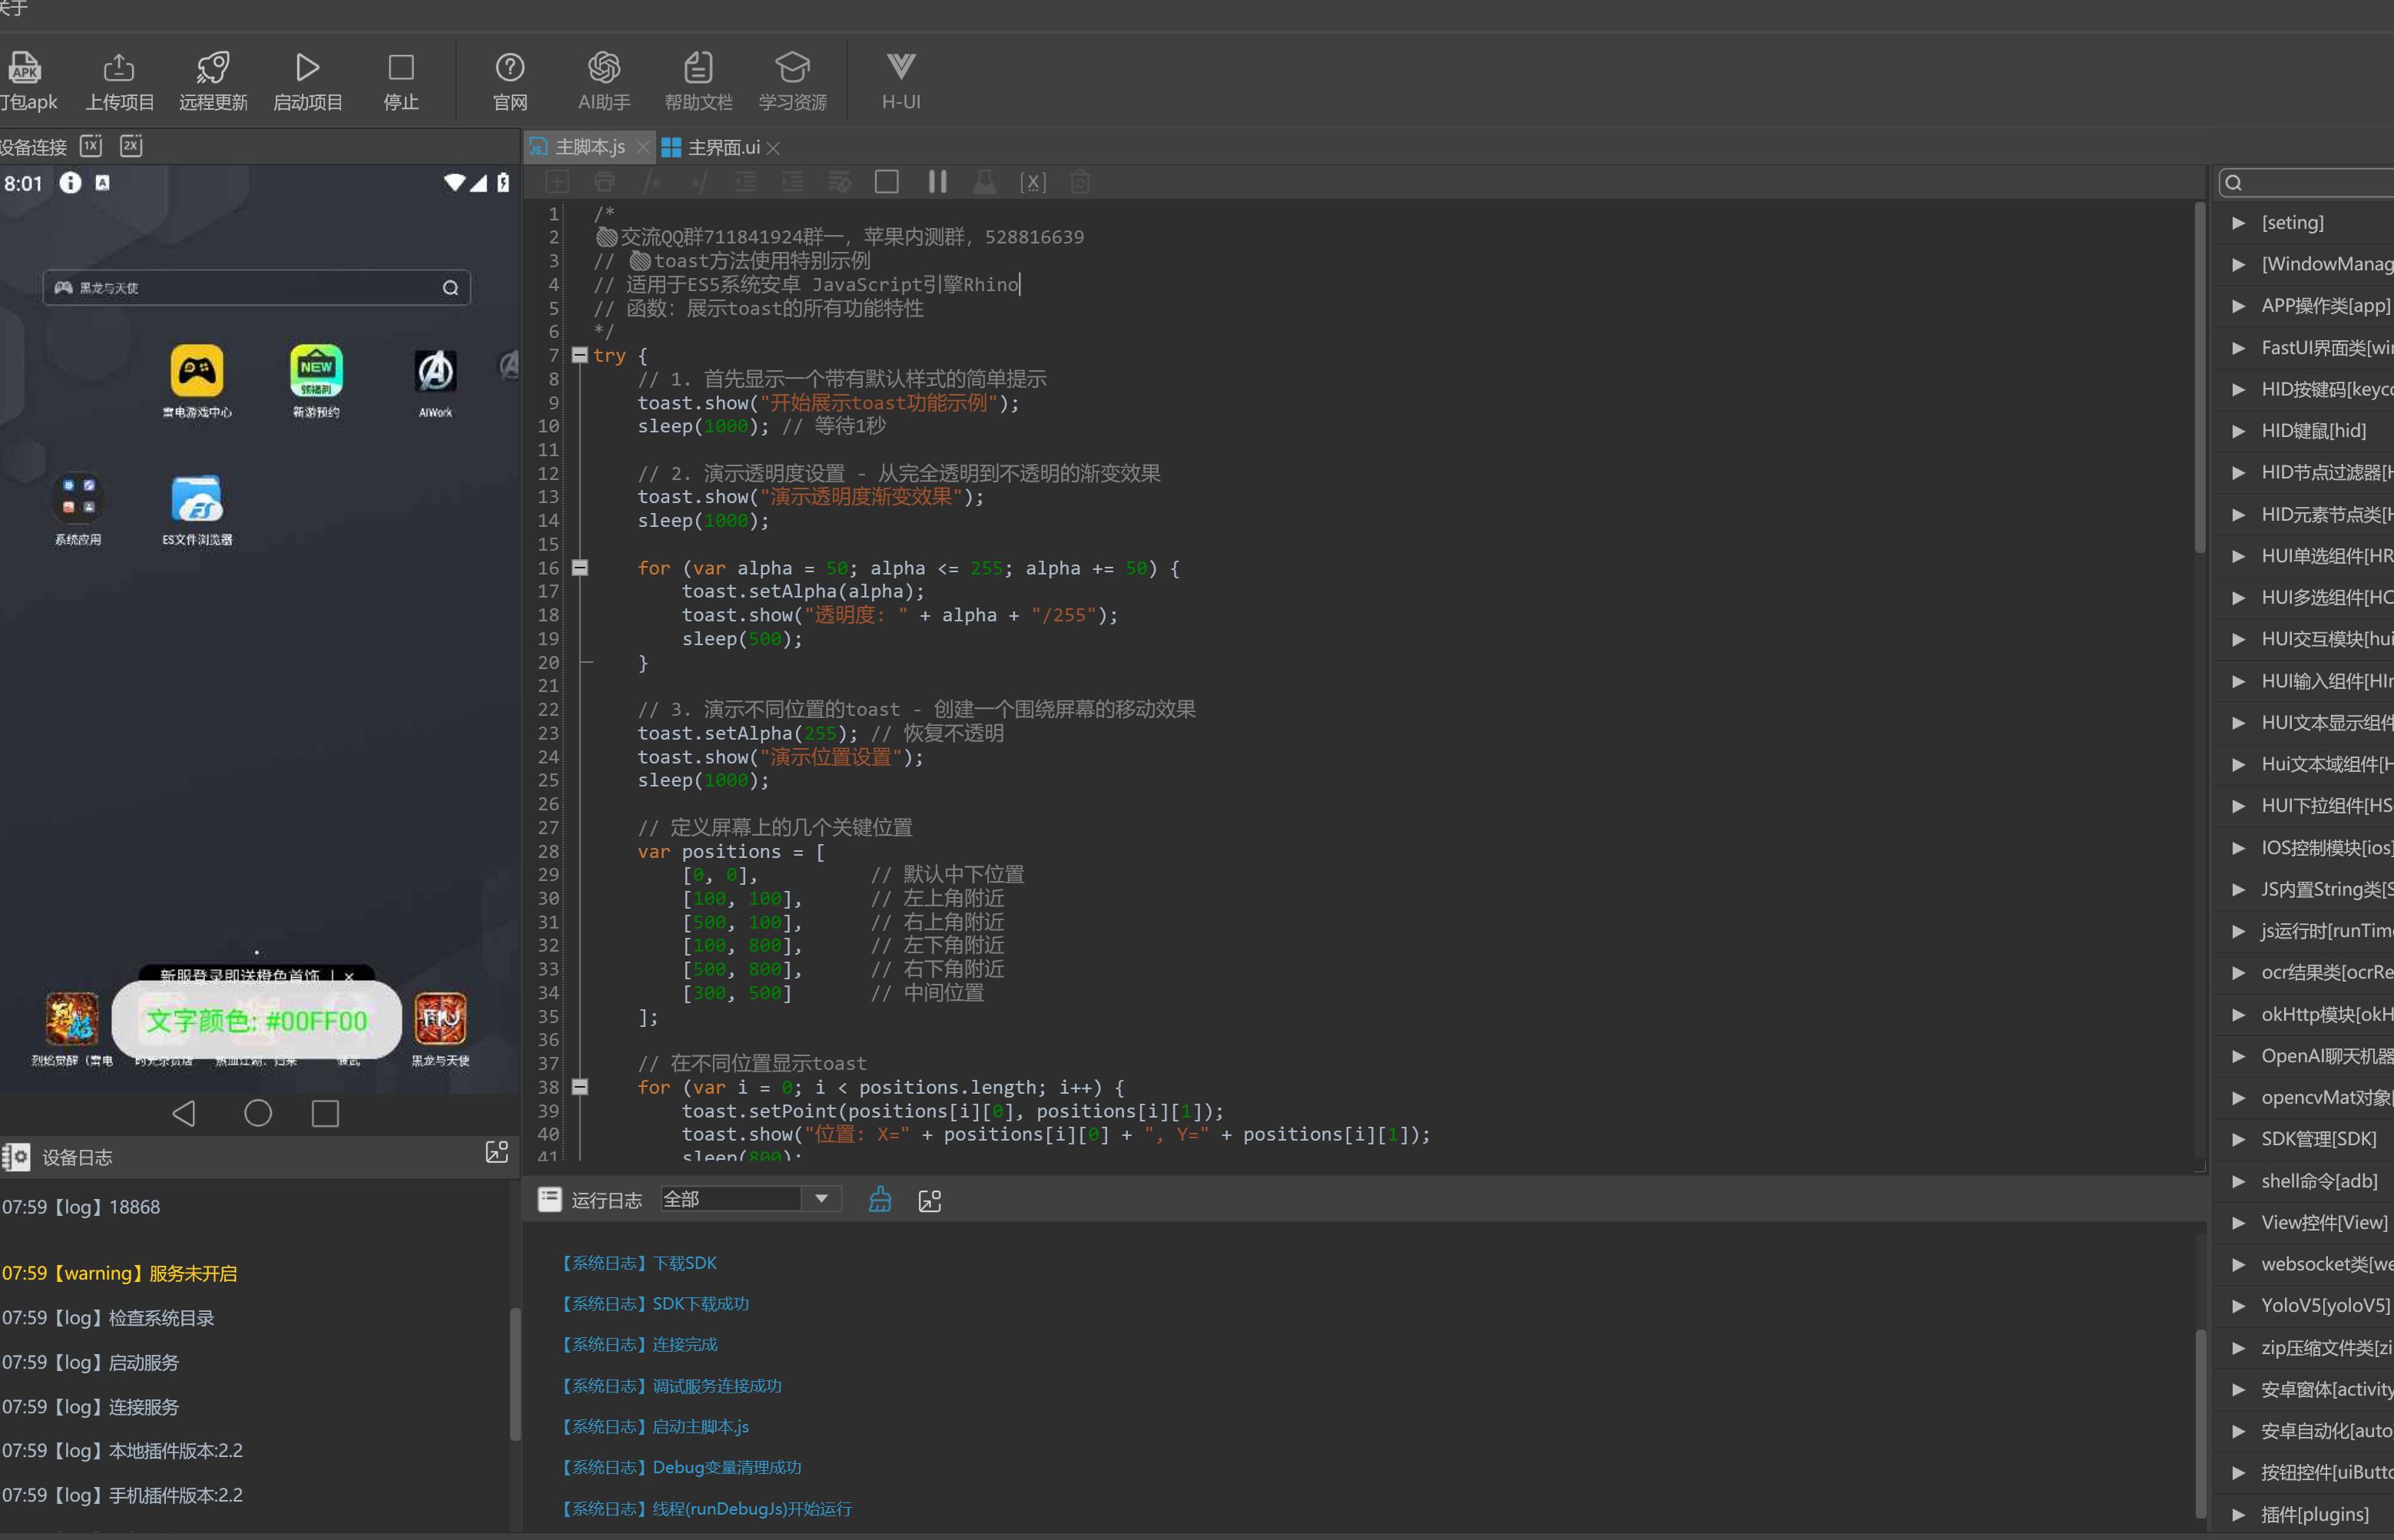Screen dimensions: 2394x1540
Task: Toggle 2X device screen scale
Action: pyautogui.click(x=131, y=146)
